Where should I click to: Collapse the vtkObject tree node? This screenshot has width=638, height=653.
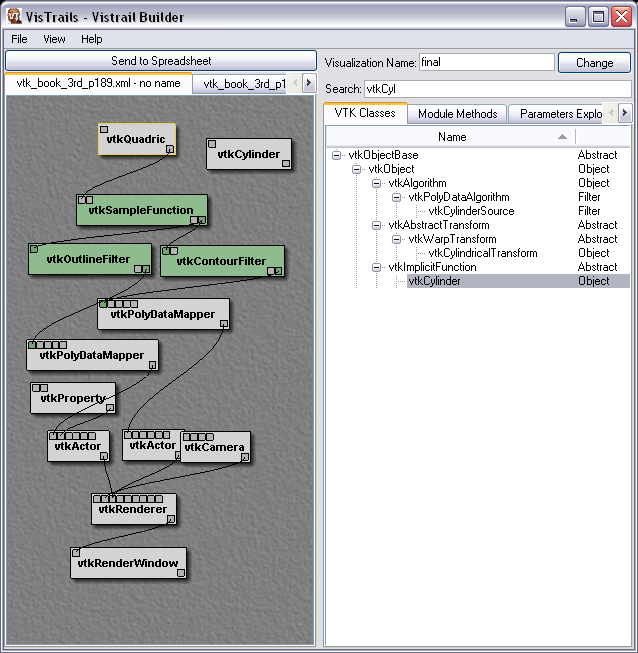(x=356, y=169)
